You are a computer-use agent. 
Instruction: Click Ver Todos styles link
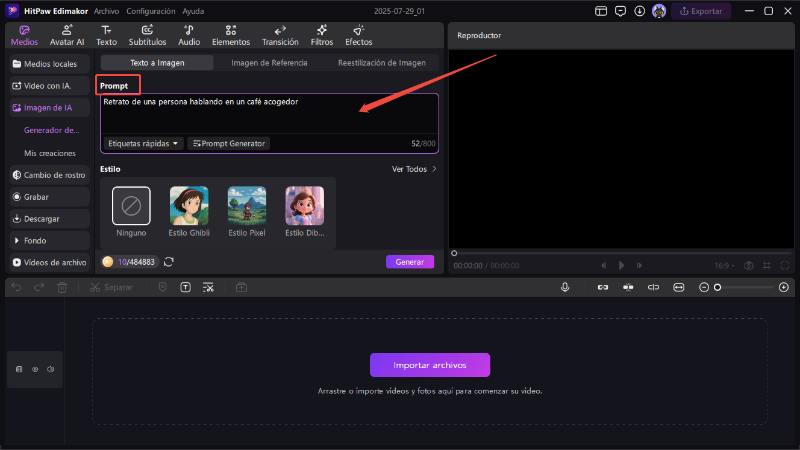[414, 169]
